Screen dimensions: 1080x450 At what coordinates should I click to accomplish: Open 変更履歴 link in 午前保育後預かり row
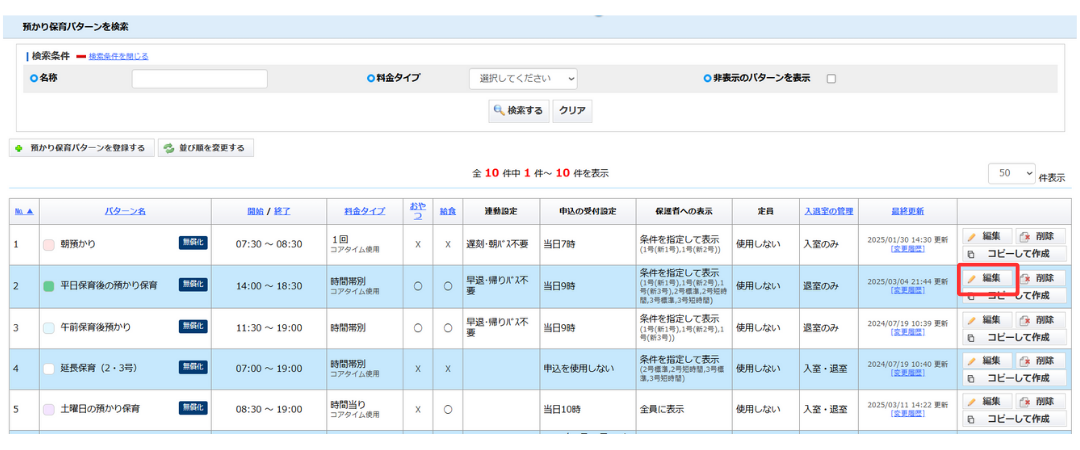pyautogui.click(x=907, y=332)
